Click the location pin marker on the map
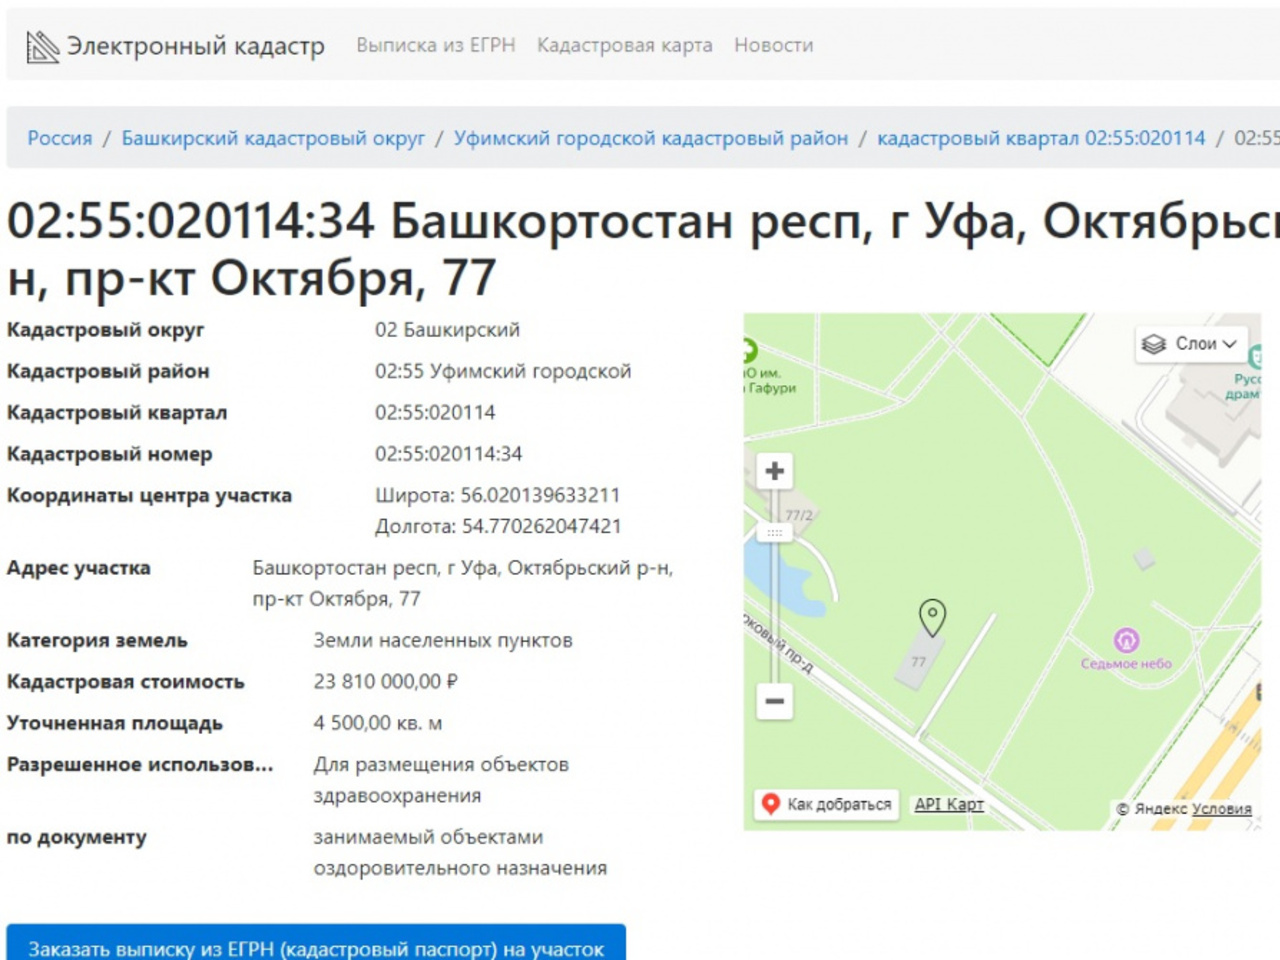This screenshot has width=1280, height=960. [x=932, y=617]
